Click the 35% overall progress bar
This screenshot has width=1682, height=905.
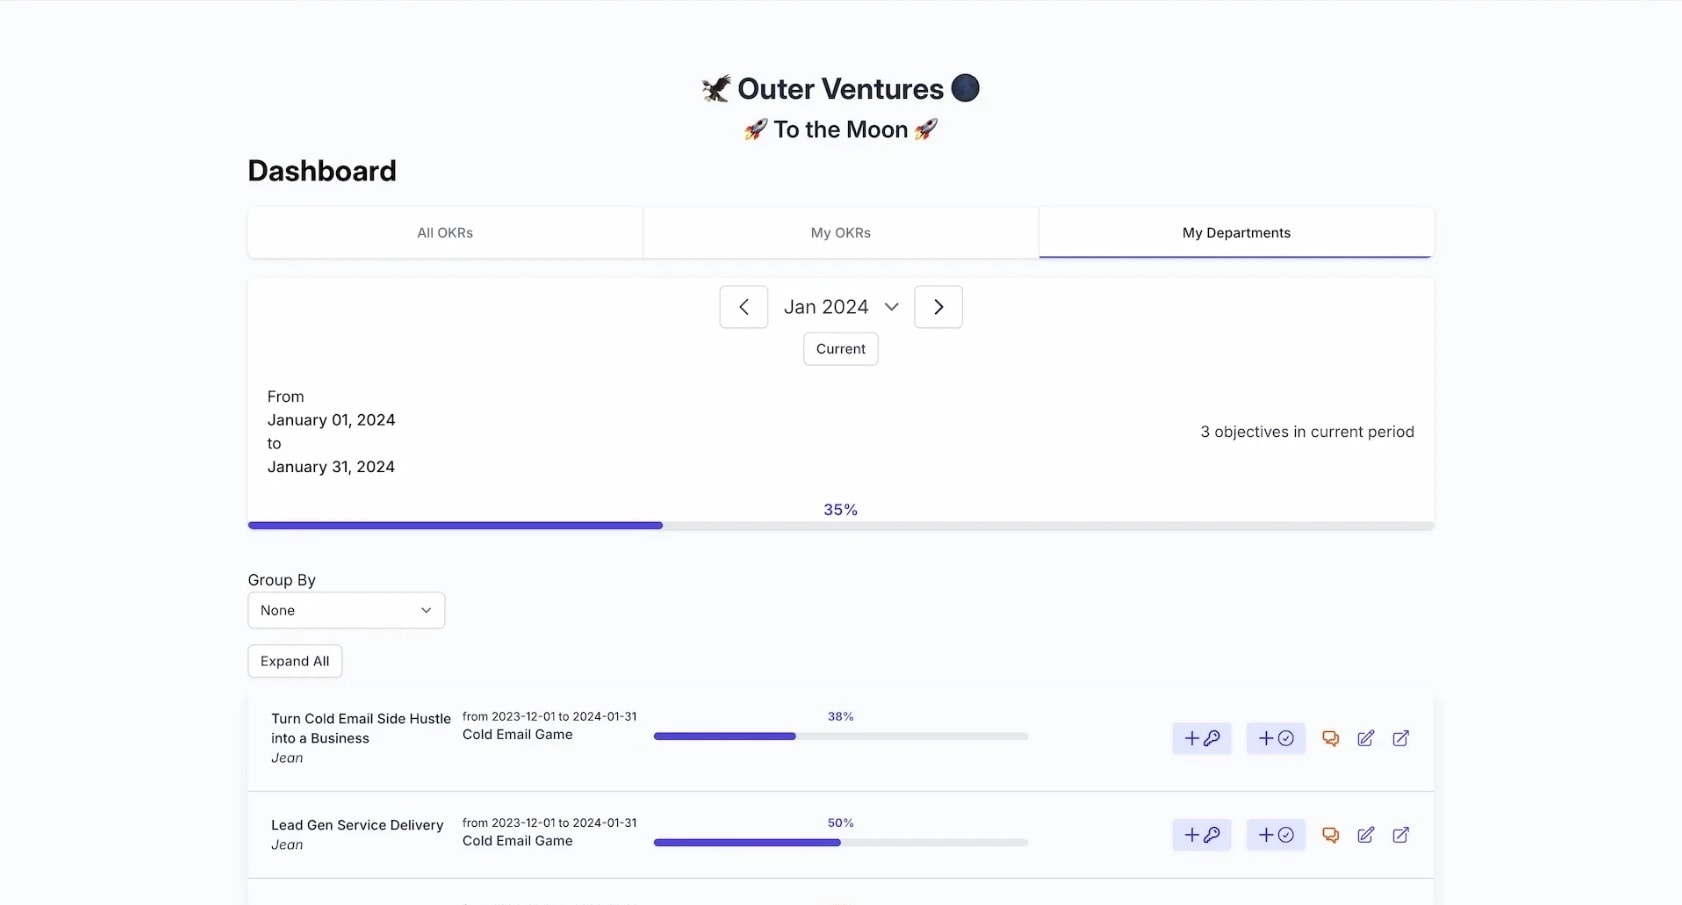pos(840,525)
